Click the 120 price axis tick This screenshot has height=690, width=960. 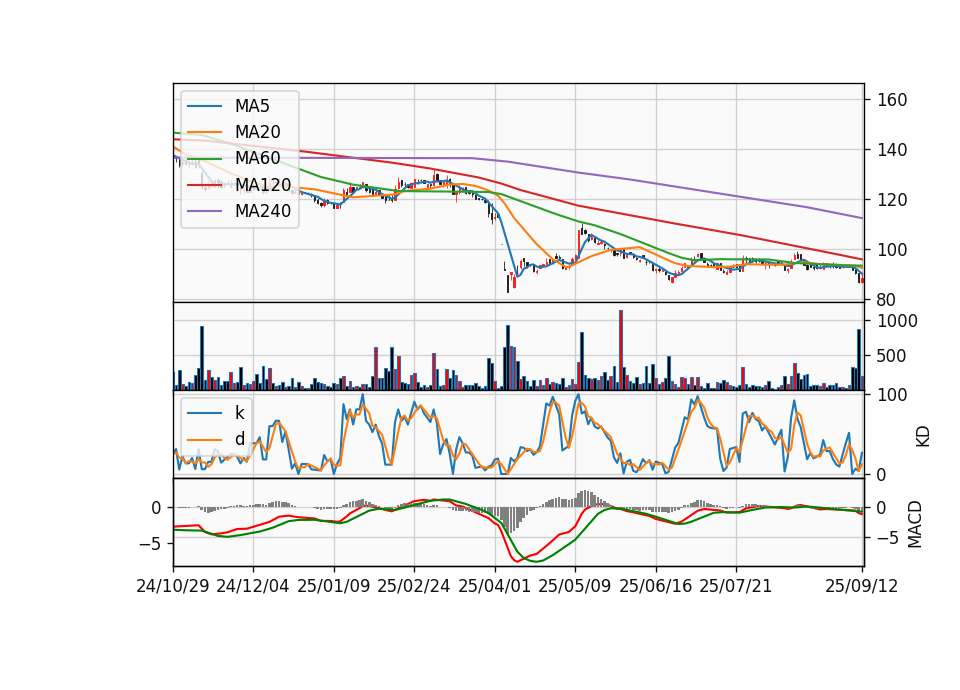(x=892, y=200)
